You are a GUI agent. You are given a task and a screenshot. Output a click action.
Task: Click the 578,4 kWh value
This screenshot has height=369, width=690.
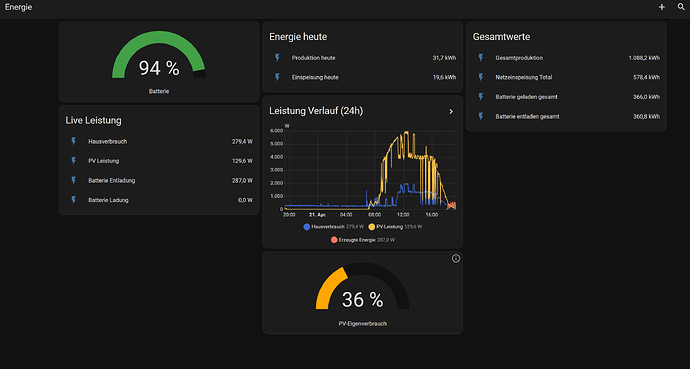point(646,77)
